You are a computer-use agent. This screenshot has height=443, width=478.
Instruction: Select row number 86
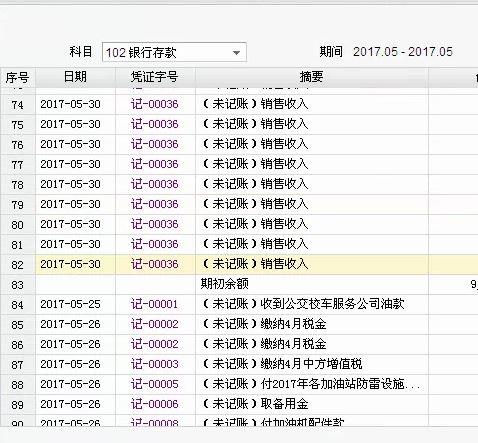[x=17, y=345]
